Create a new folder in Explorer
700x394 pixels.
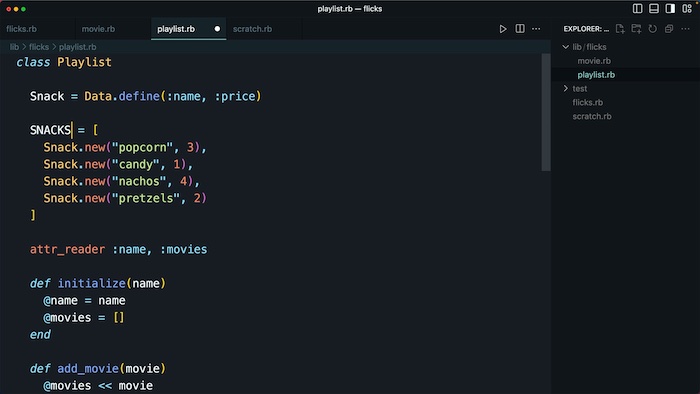click(x=636, y=29)
